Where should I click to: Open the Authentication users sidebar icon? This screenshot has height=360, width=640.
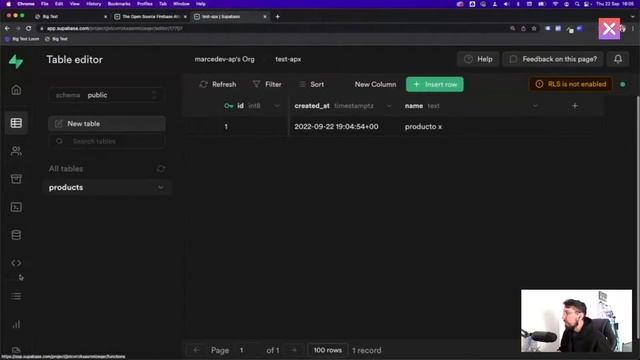pos(16,151)
